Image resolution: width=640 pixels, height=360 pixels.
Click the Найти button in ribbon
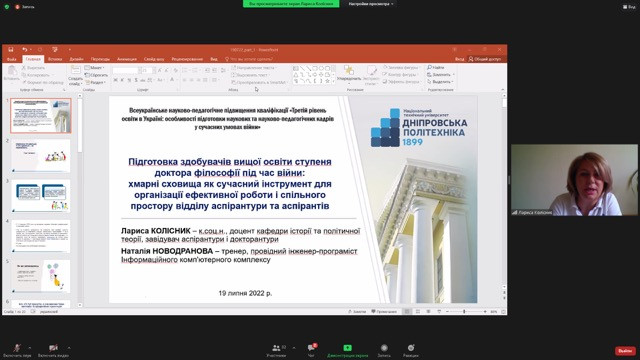point(436,67)
